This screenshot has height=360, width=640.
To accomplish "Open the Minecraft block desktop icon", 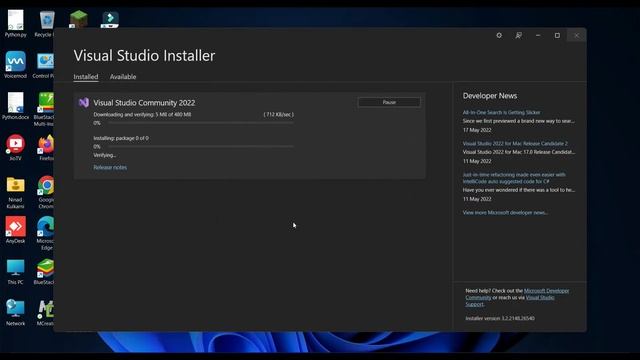I will 78,19.
